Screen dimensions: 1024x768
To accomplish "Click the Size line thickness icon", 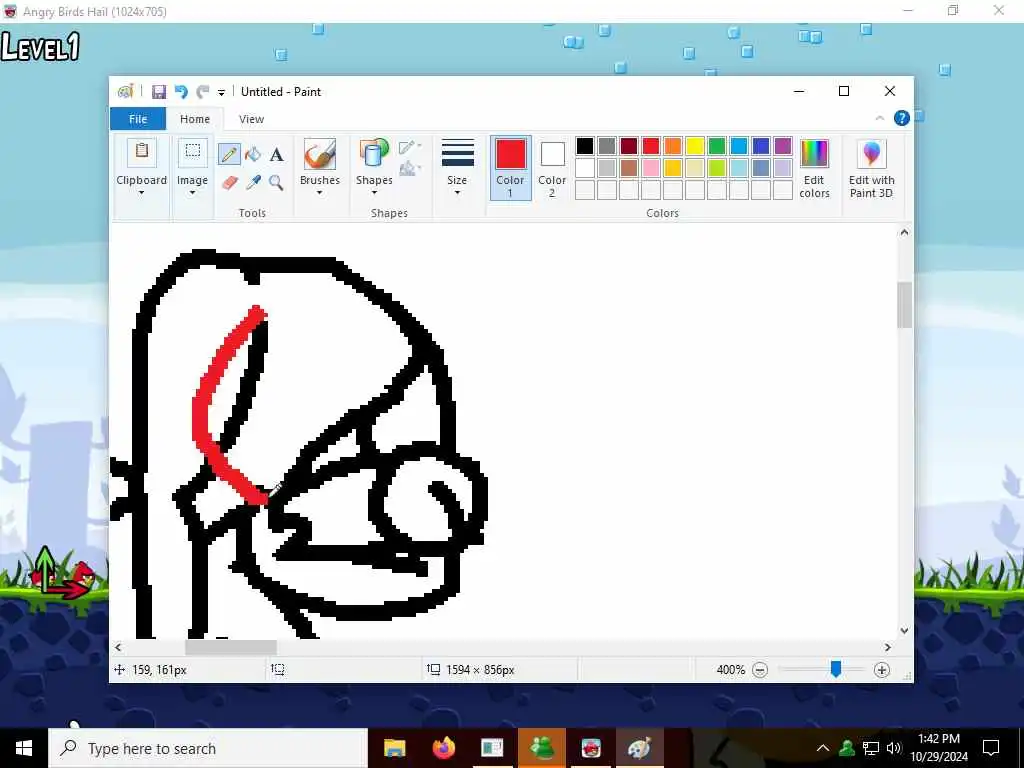I will tap(457, 153).
